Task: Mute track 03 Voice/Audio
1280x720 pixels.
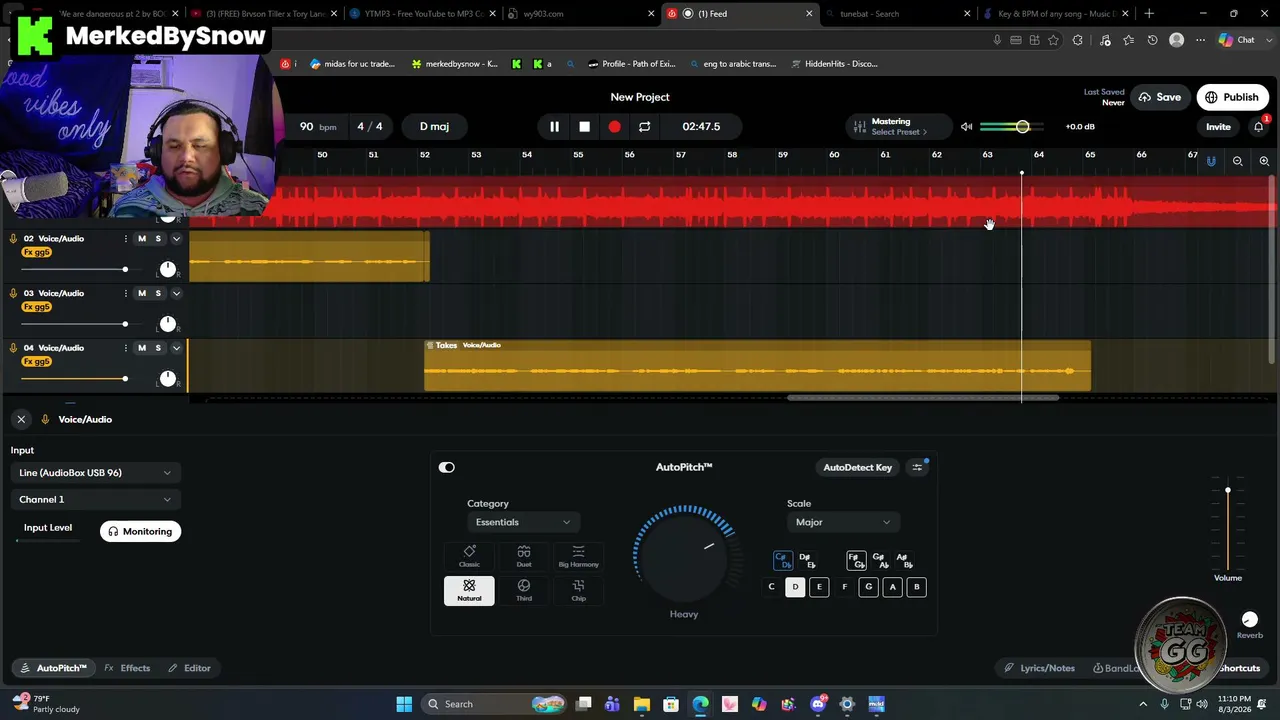Action: pyautogui.click(x=142, y=293)
